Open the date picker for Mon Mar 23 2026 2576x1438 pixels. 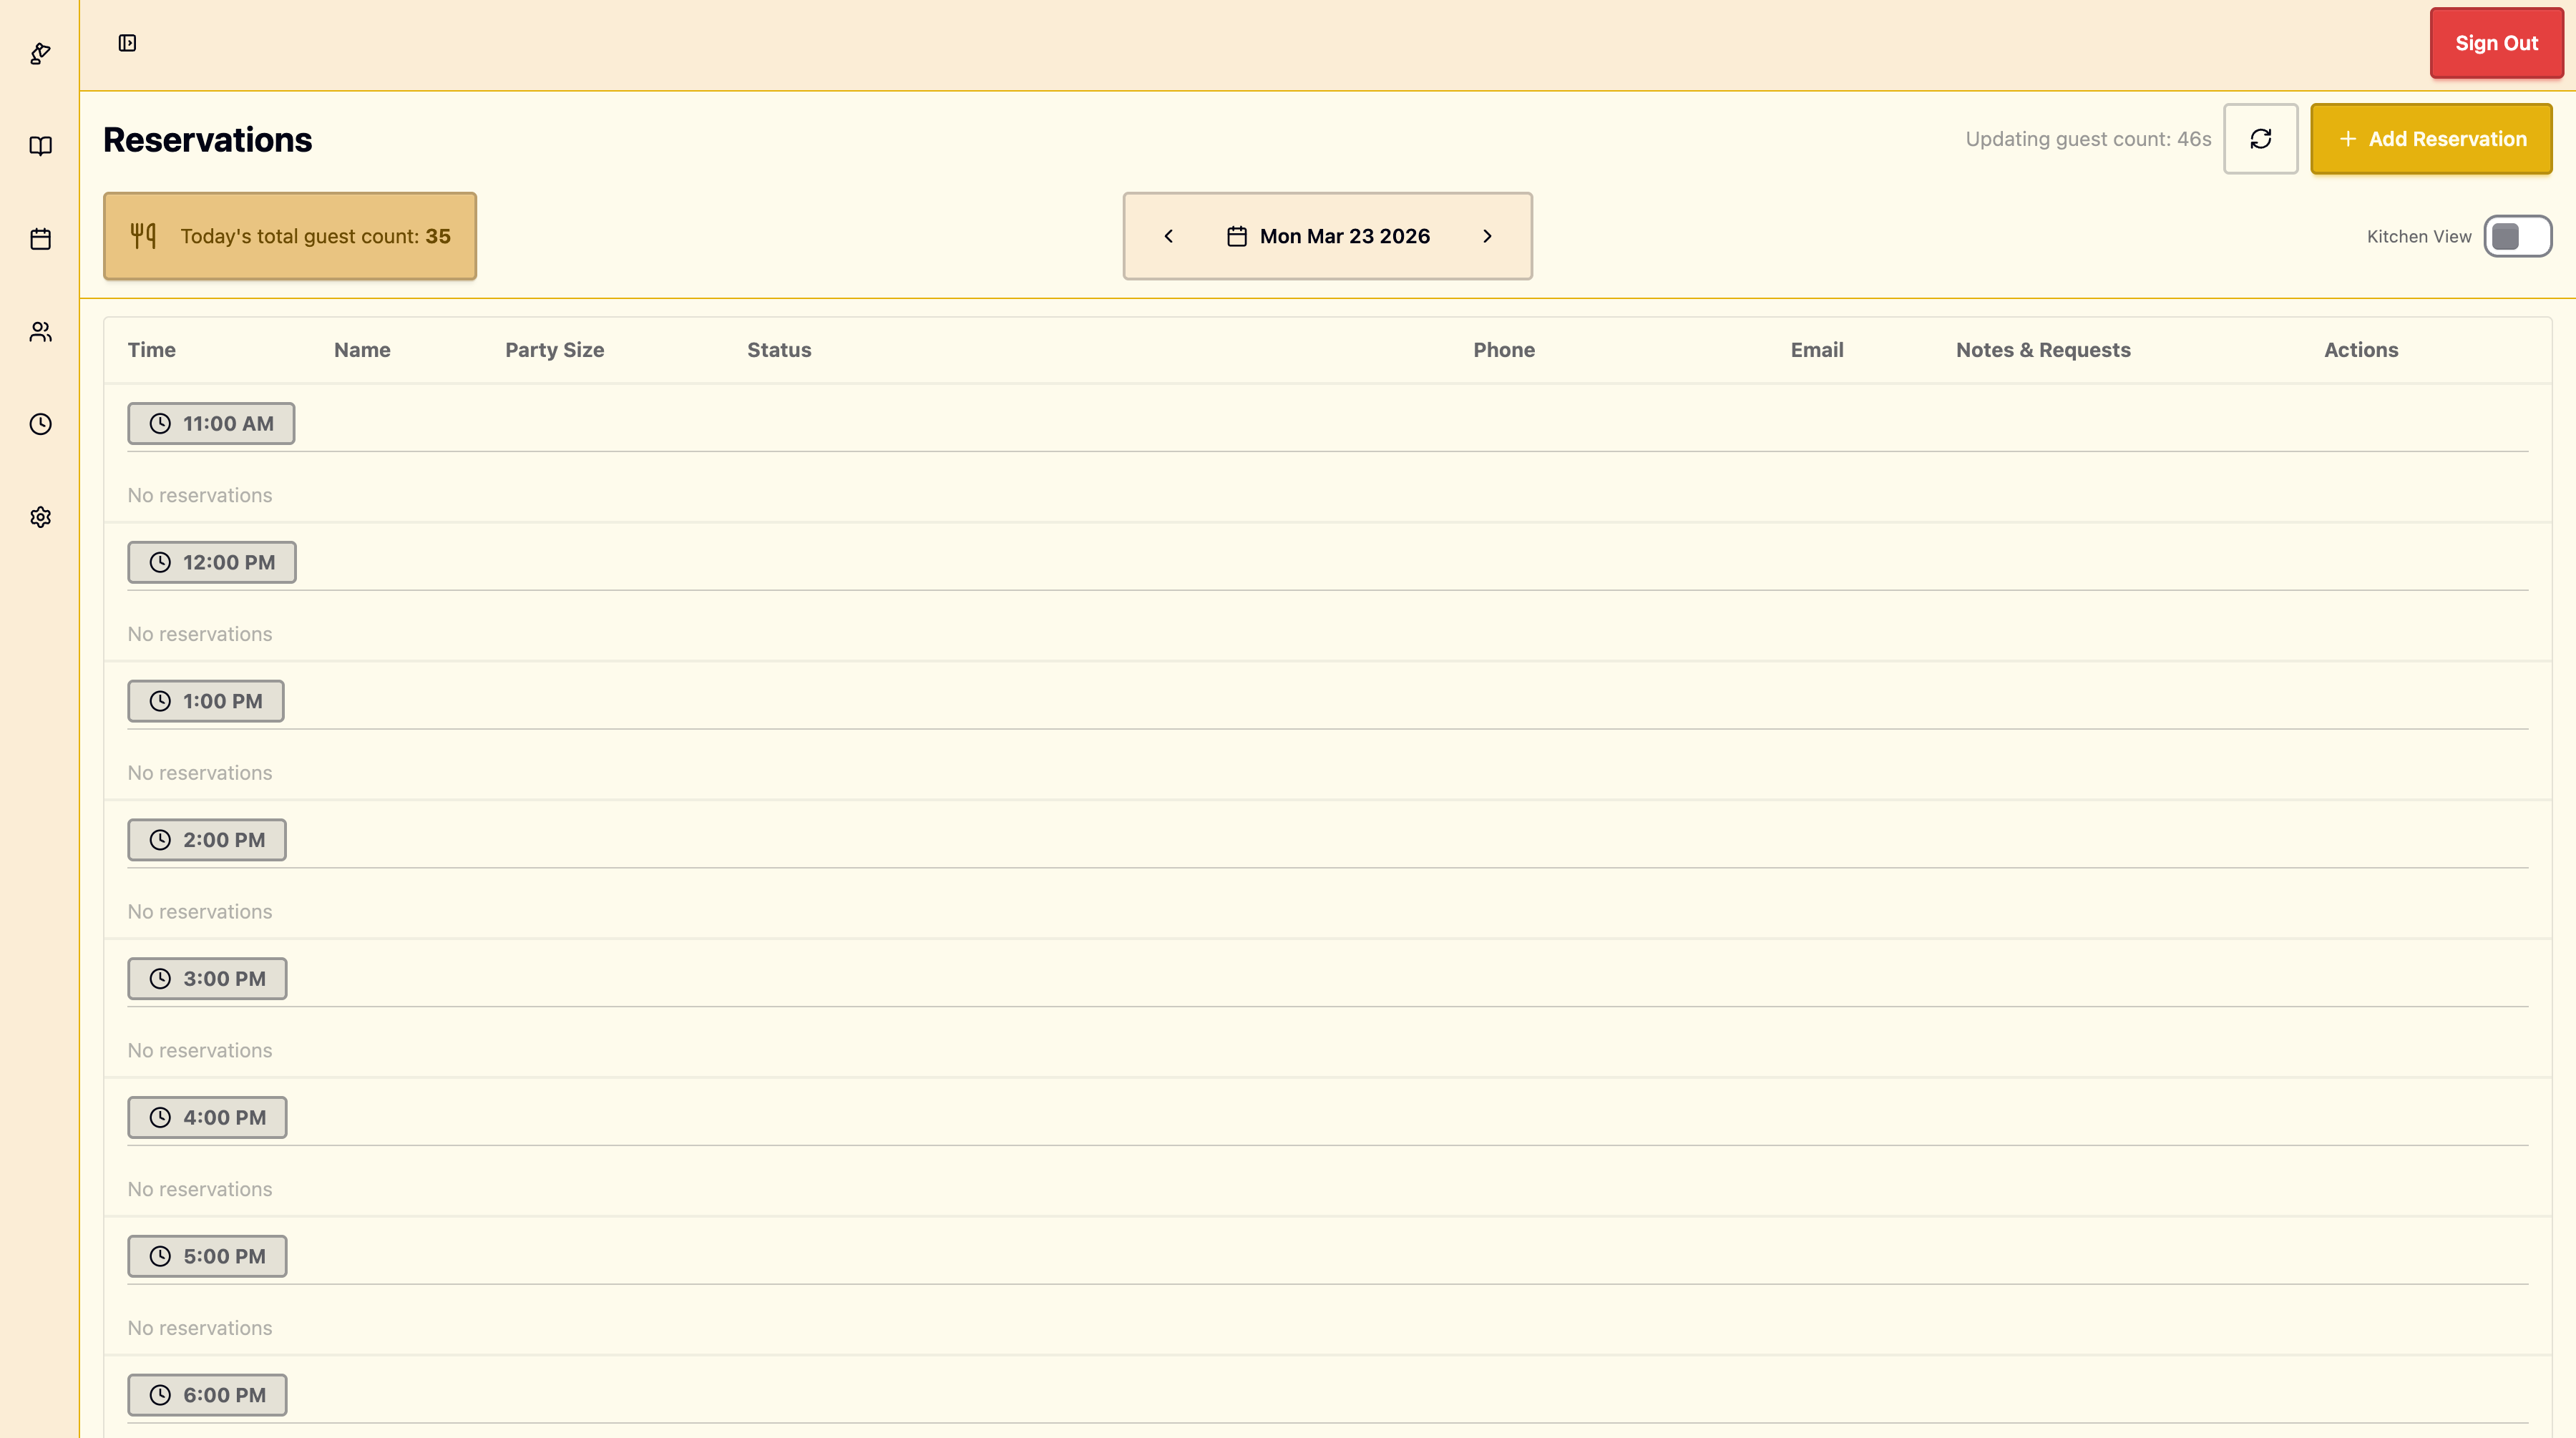coord(1327,236)
